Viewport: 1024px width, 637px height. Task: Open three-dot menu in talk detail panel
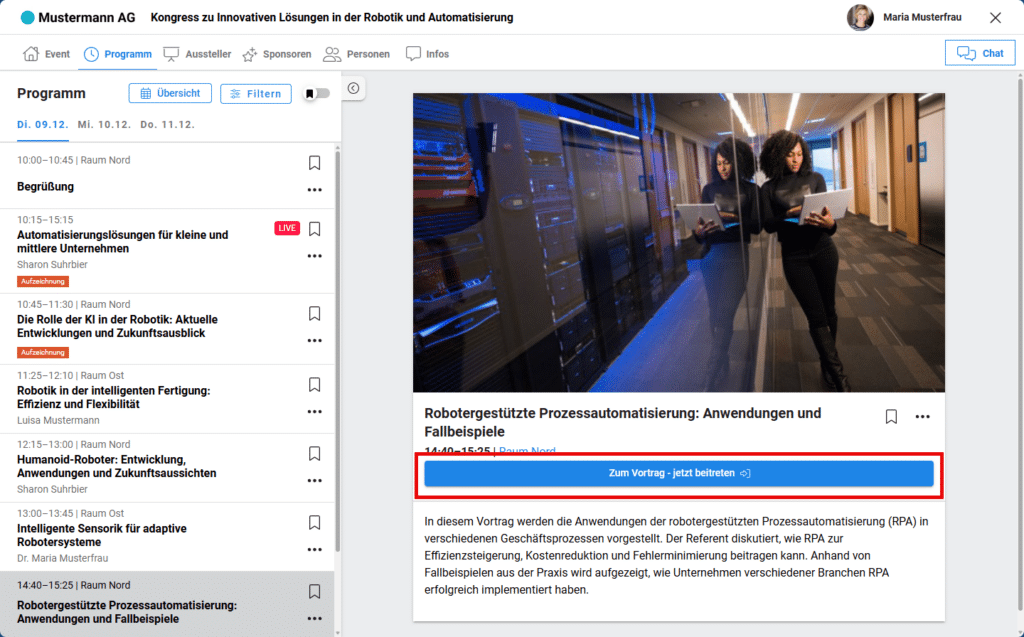(x=922, y=417)
